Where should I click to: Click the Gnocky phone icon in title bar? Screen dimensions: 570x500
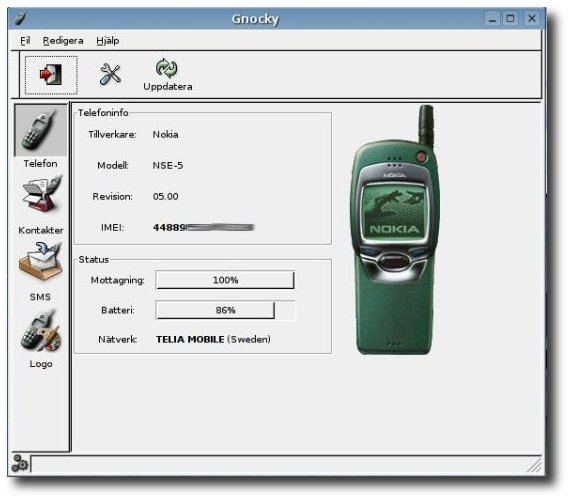[21, 18]
